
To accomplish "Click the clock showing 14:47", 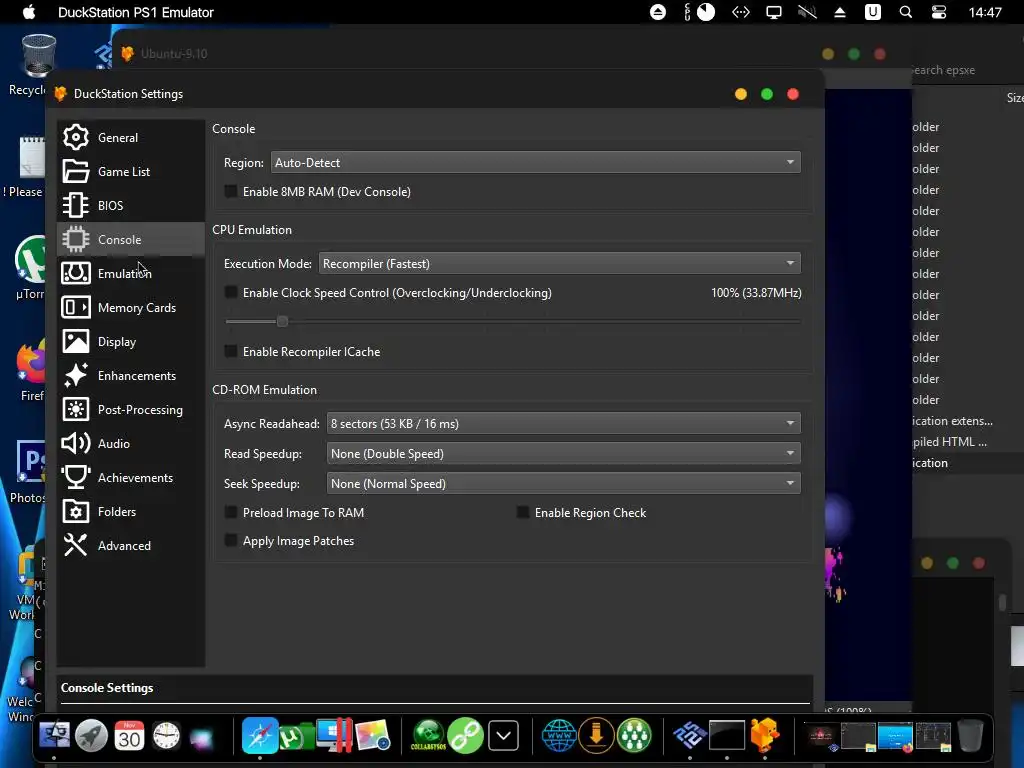I will point(985,12).
